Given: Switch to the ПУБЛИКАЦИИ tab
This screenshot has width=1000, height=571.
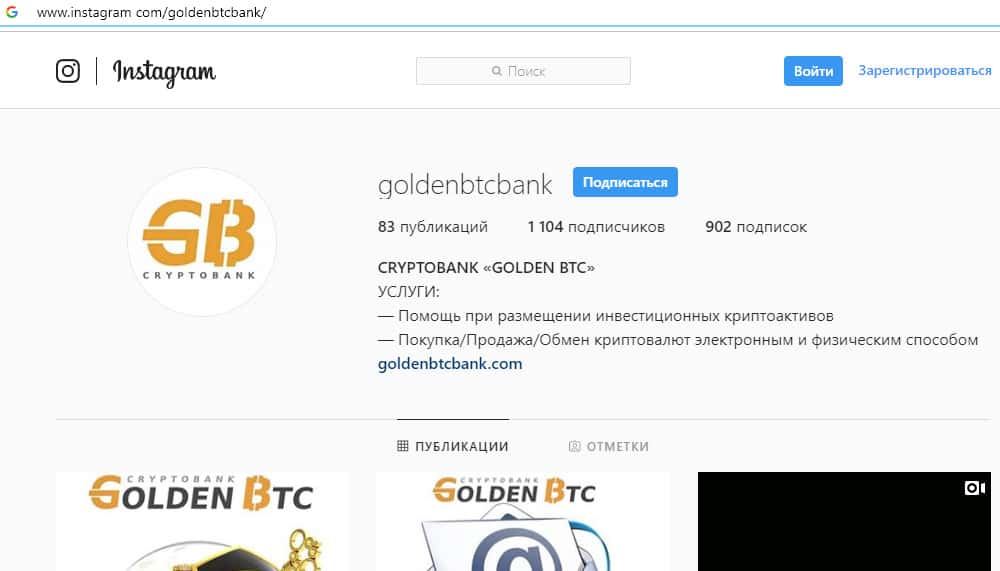Looking at the screenshot, I should tap(453, 446).
